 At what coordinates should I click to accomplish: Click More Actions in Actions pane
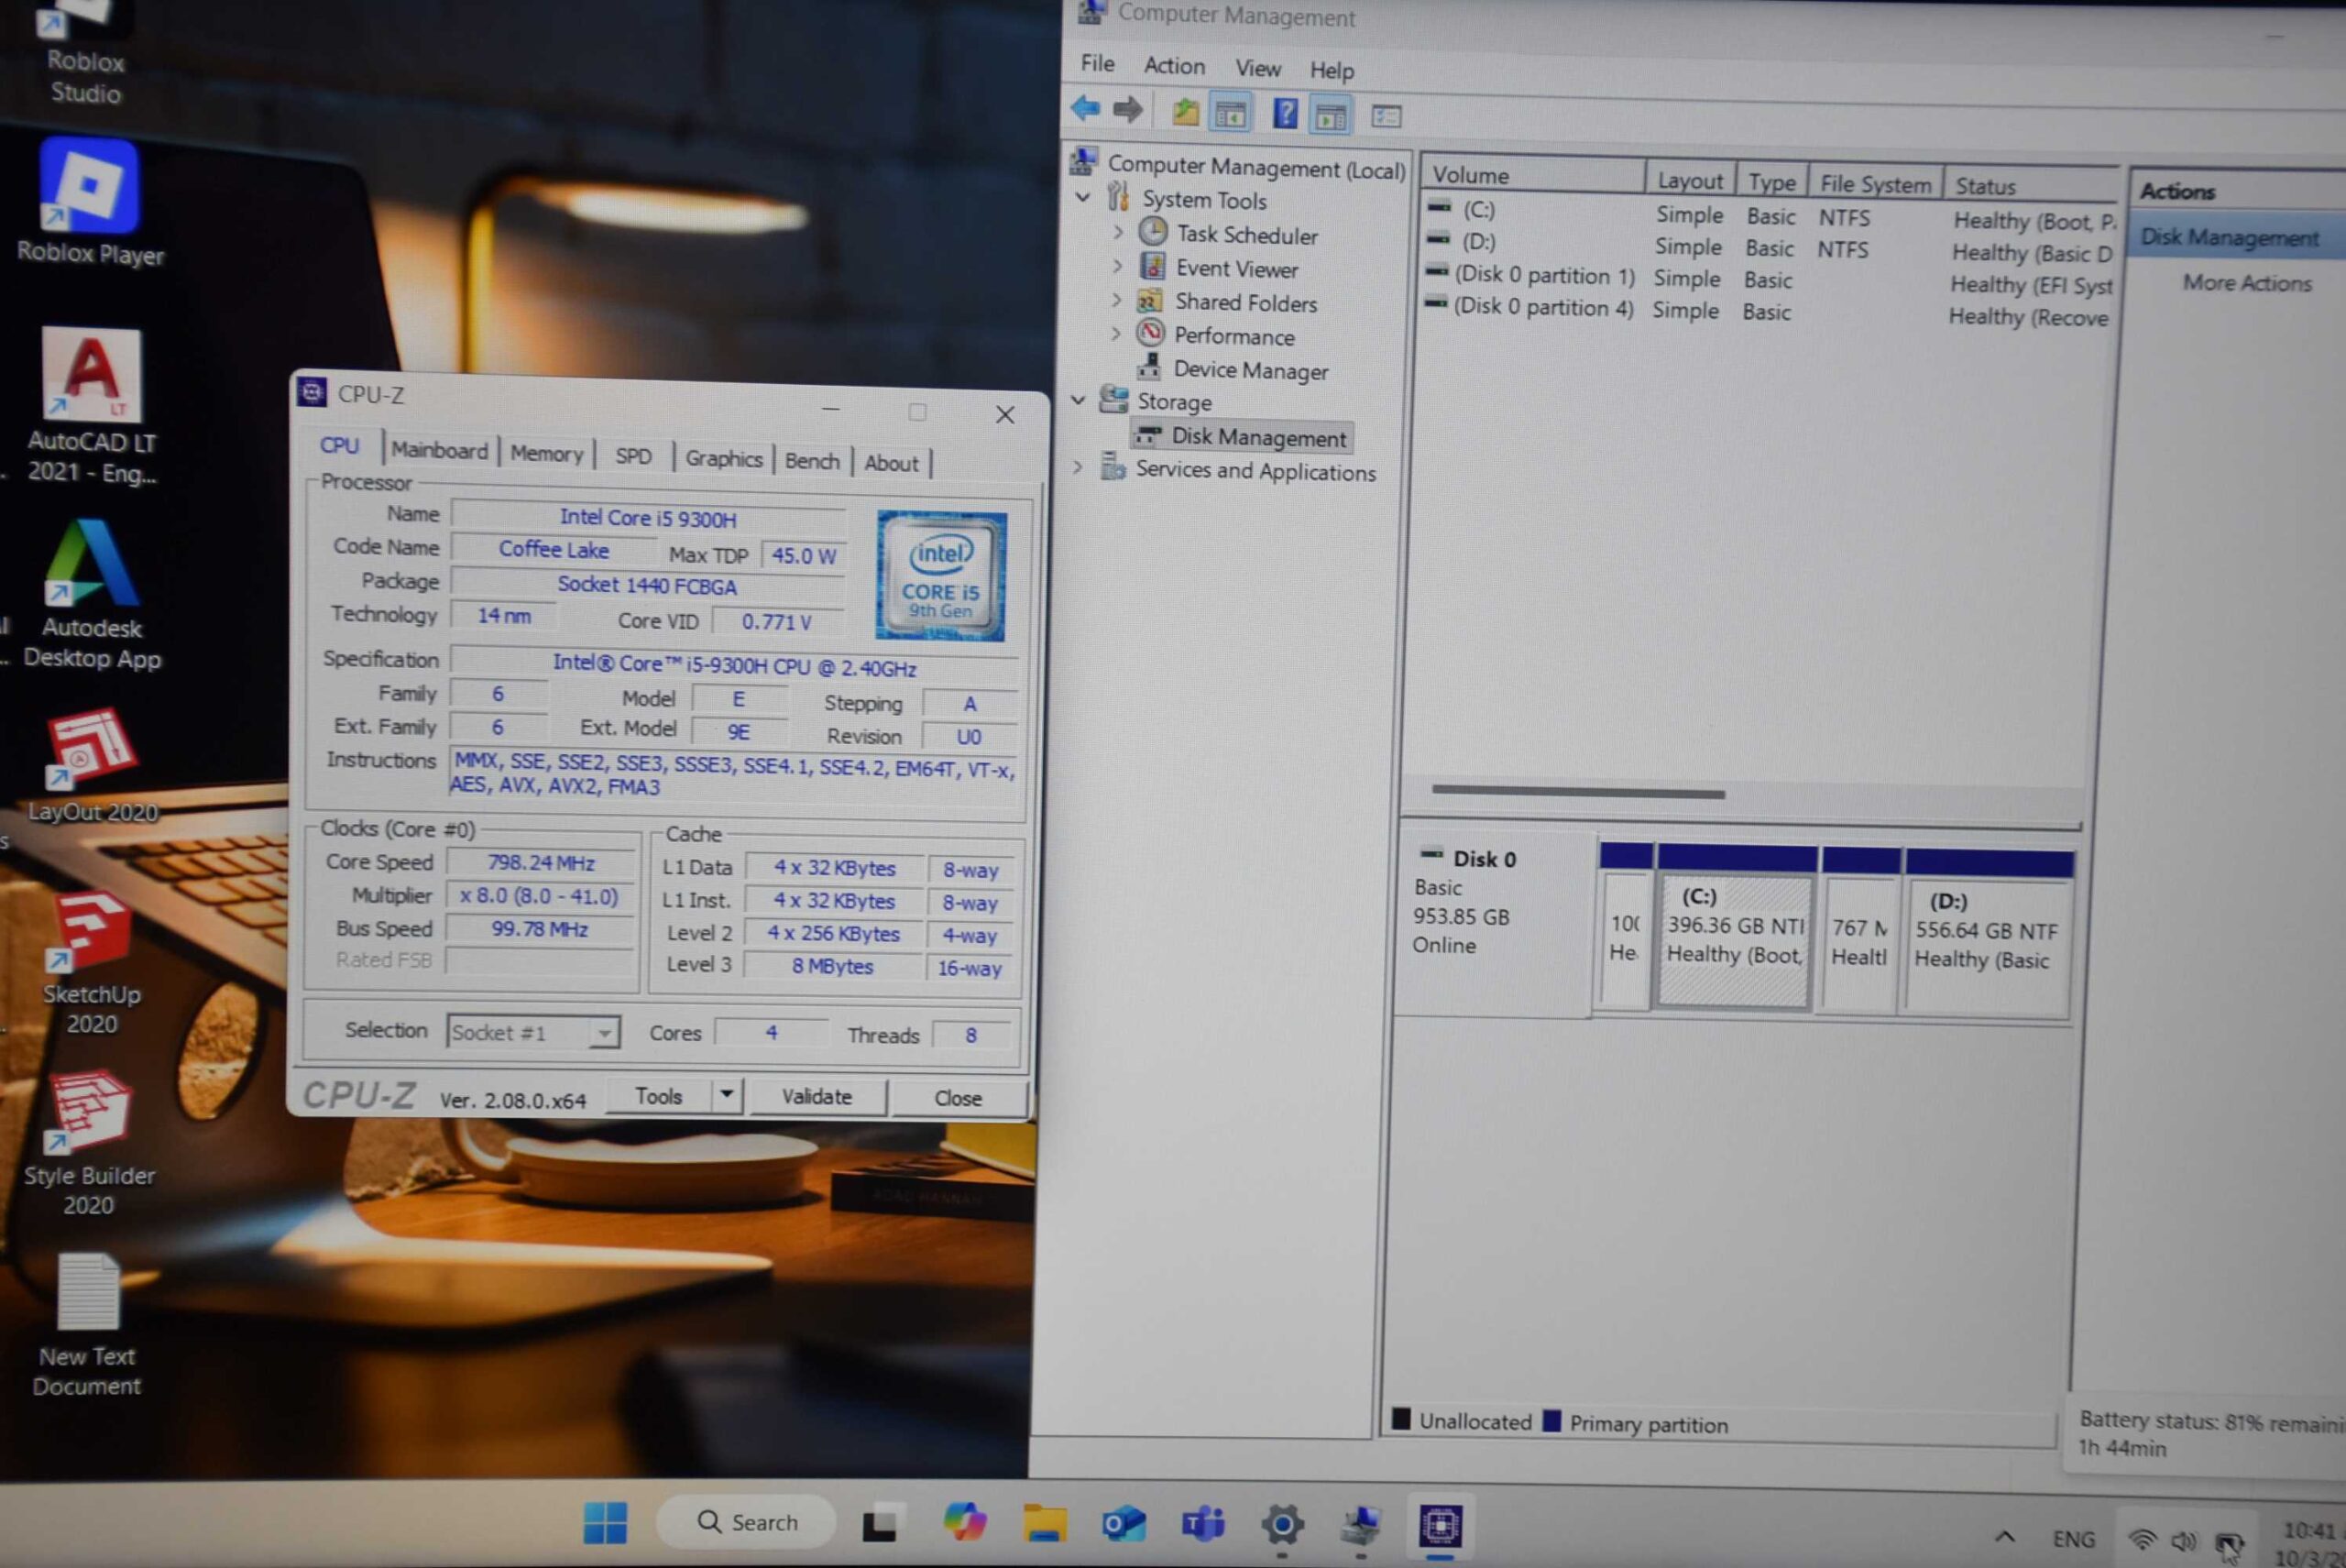pyautogui.click(x=2246, y=283)
